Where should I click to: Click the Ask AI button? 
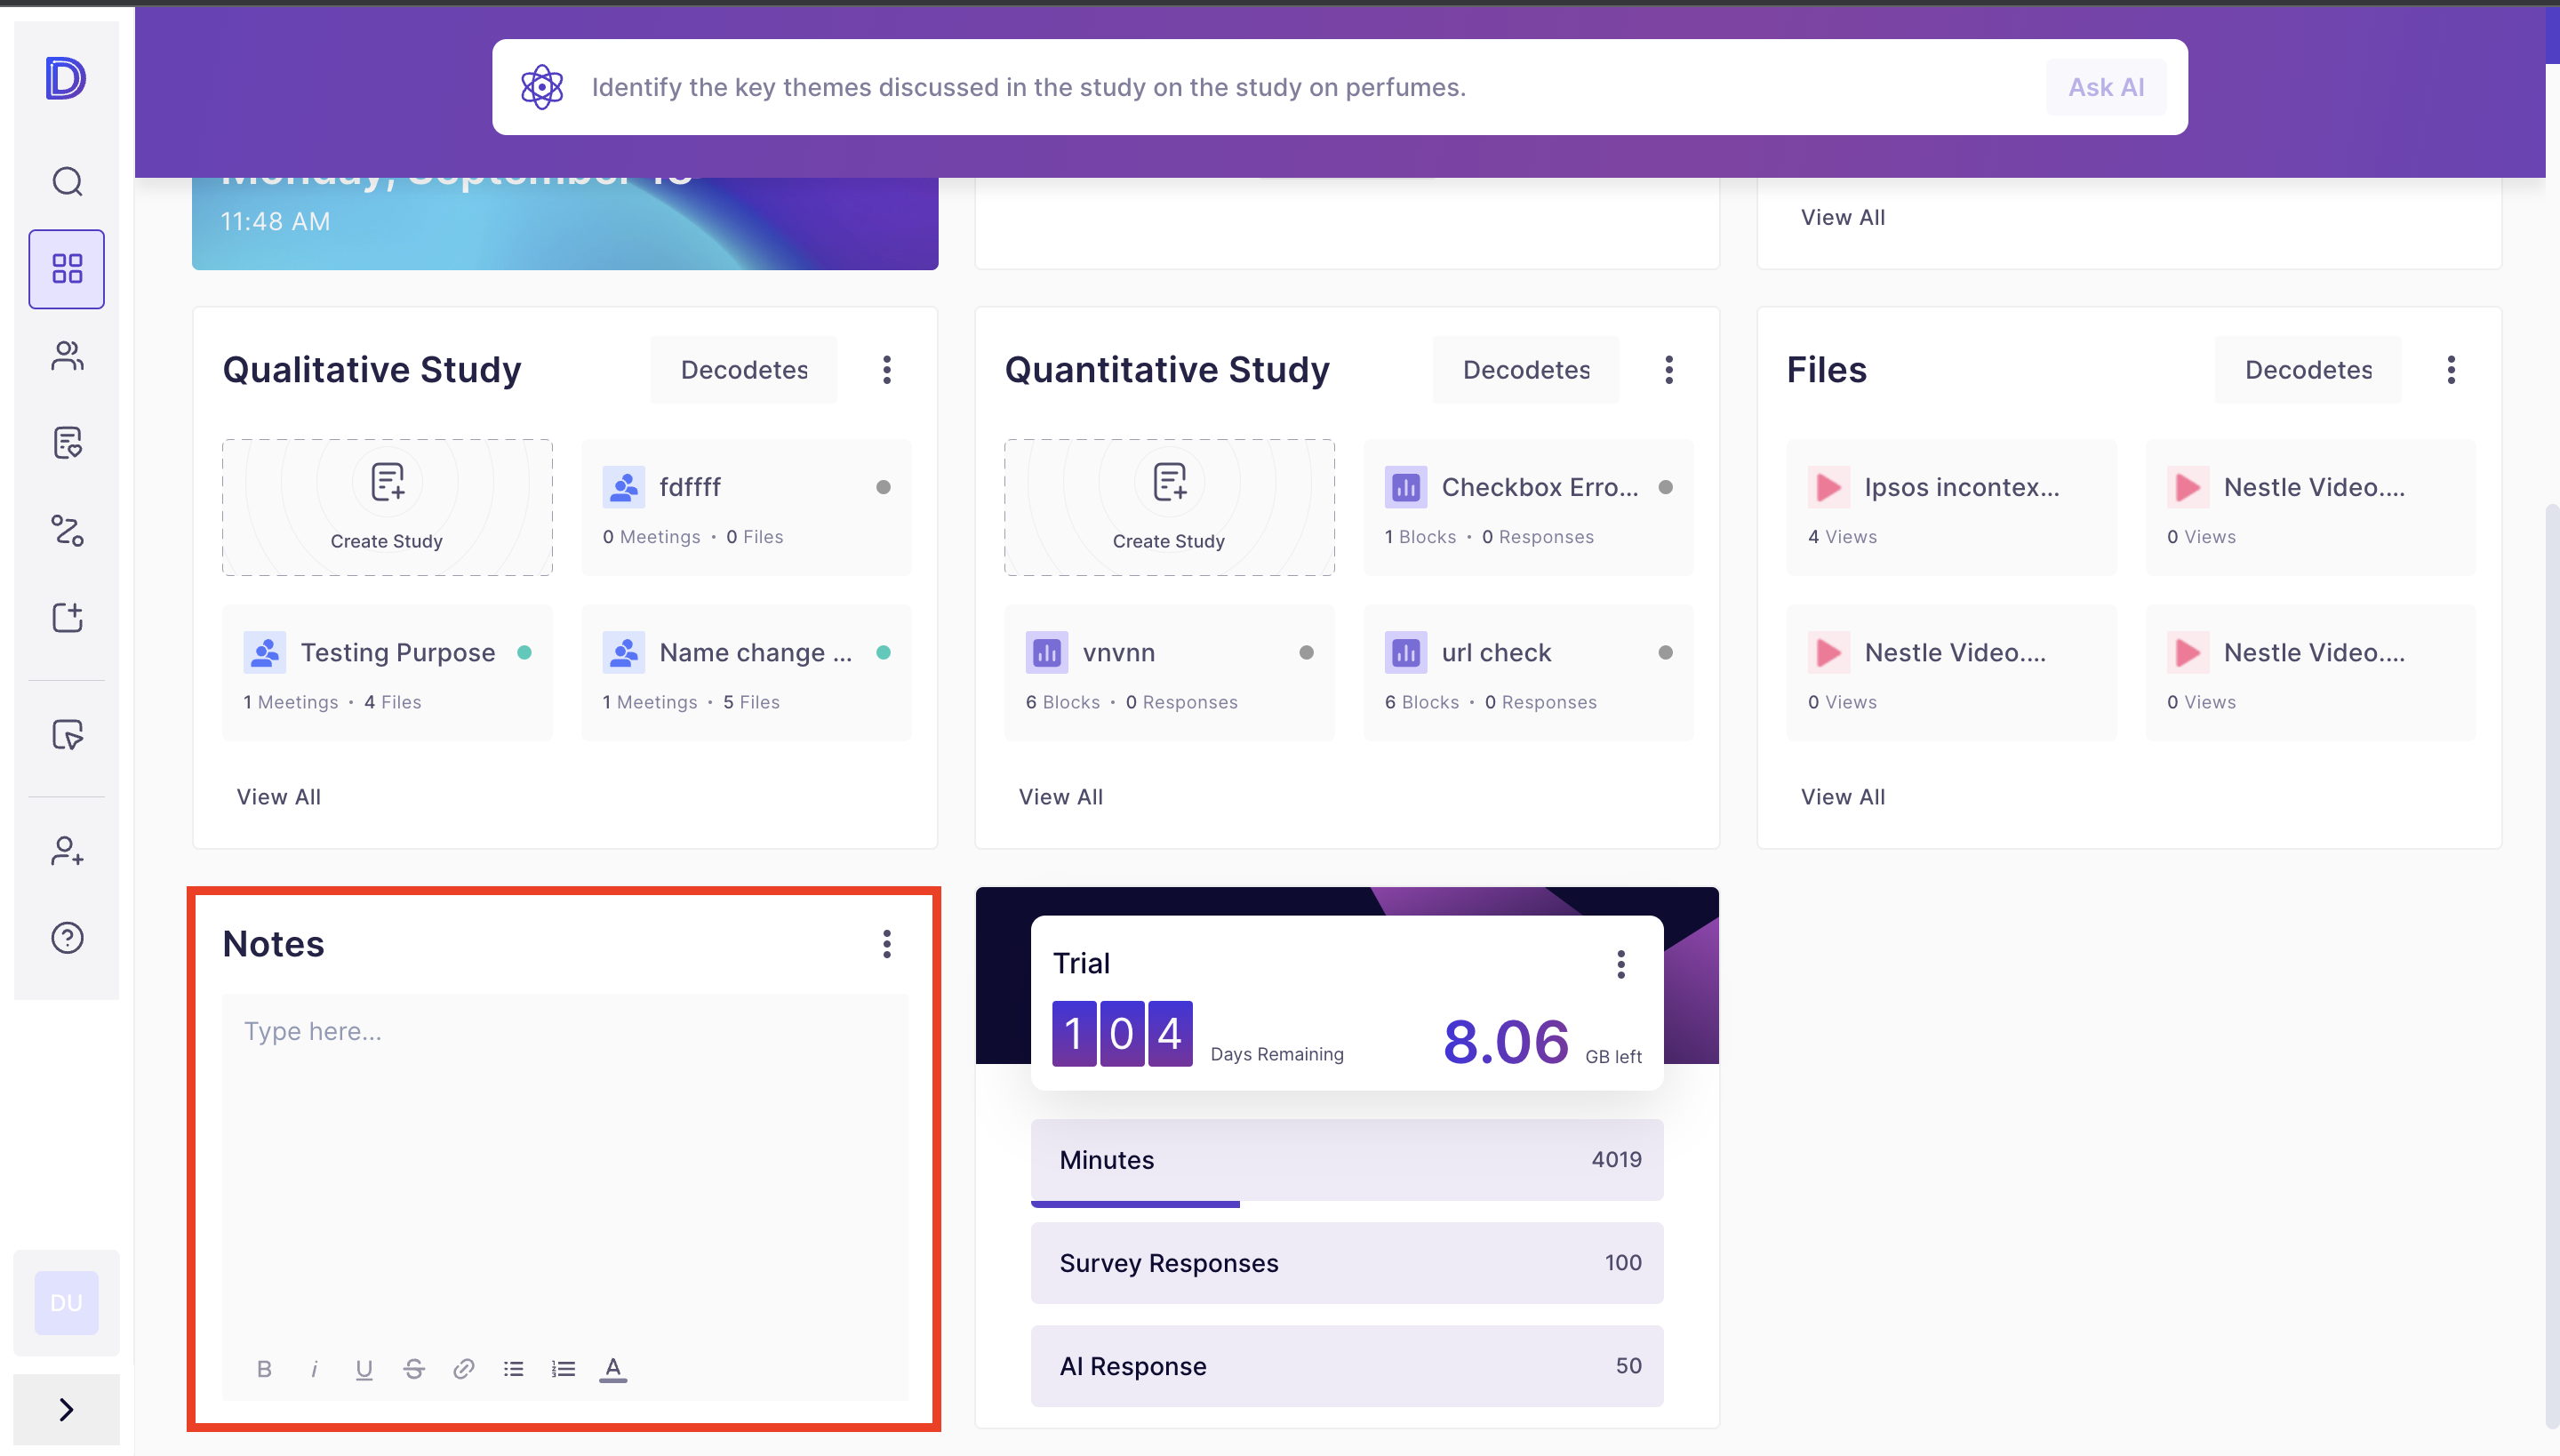tap(2106, 87)
